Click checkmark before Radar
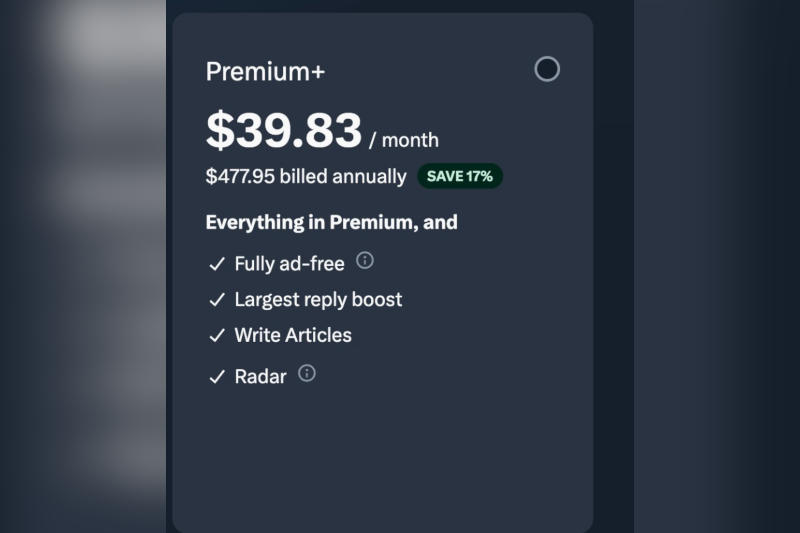Viewport: 800px width, 533px height. pos(216,377)
